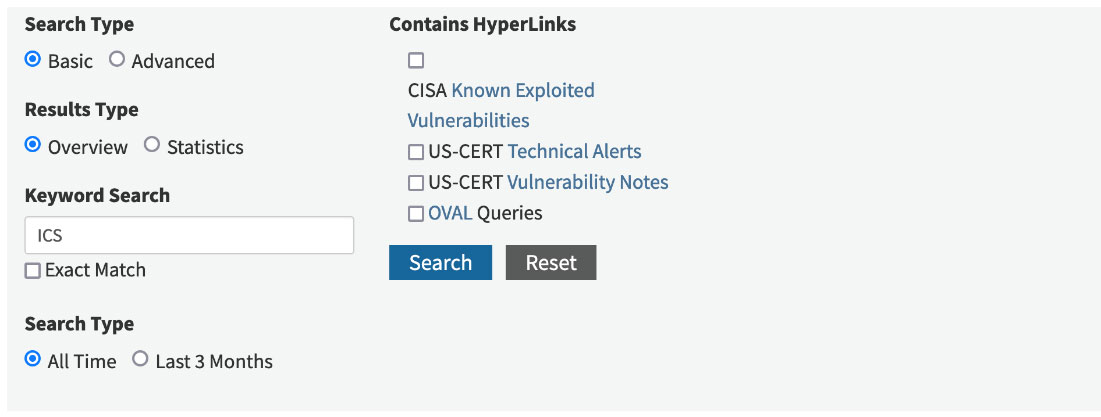
Task: Open the Known Exploited Vulnerabilities link
Action: tap(522, 91)
